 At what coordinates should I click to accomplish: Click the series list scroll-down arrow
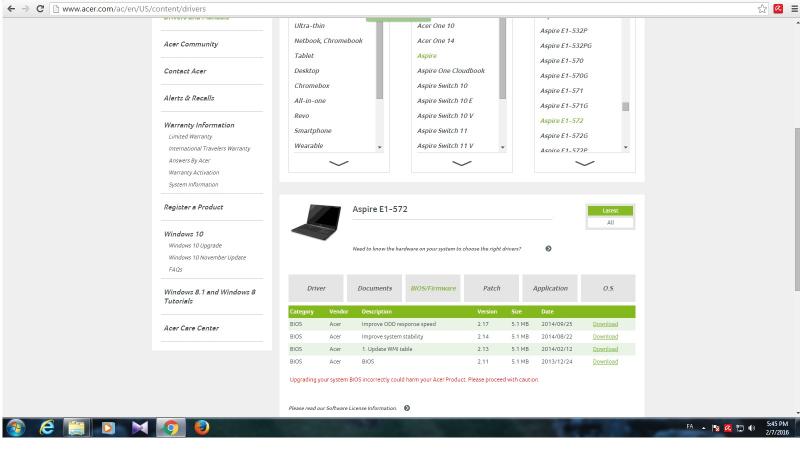coord(503,147)
